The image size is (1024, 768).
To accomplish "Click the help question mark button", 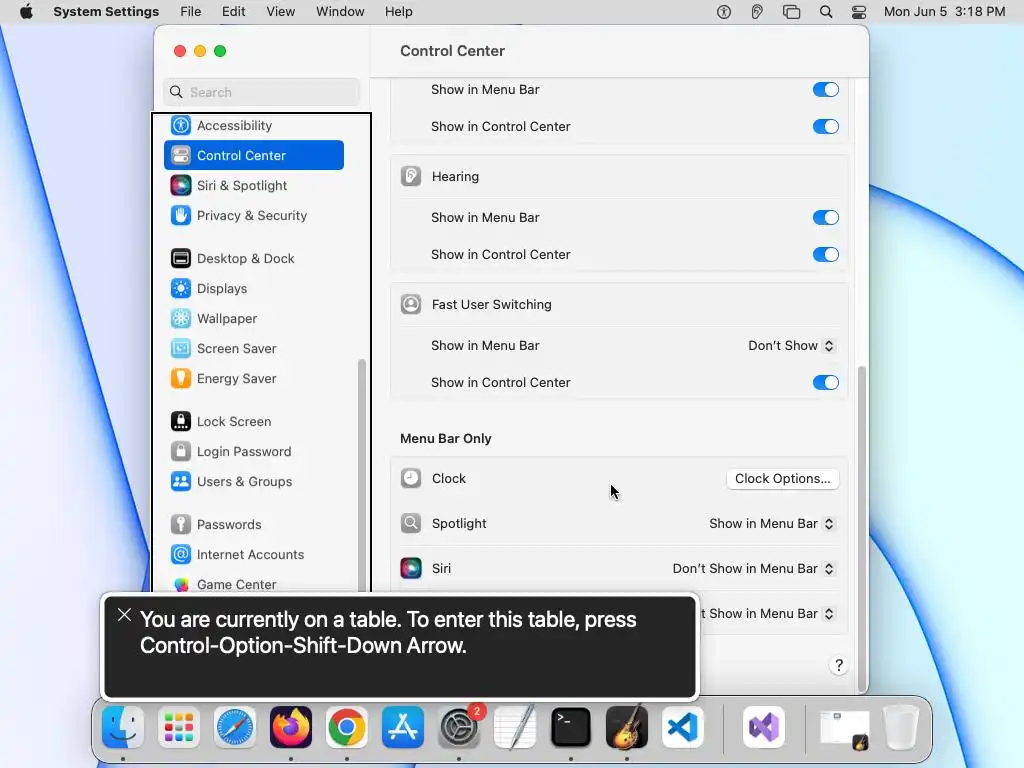I will [x=839, y=665].
